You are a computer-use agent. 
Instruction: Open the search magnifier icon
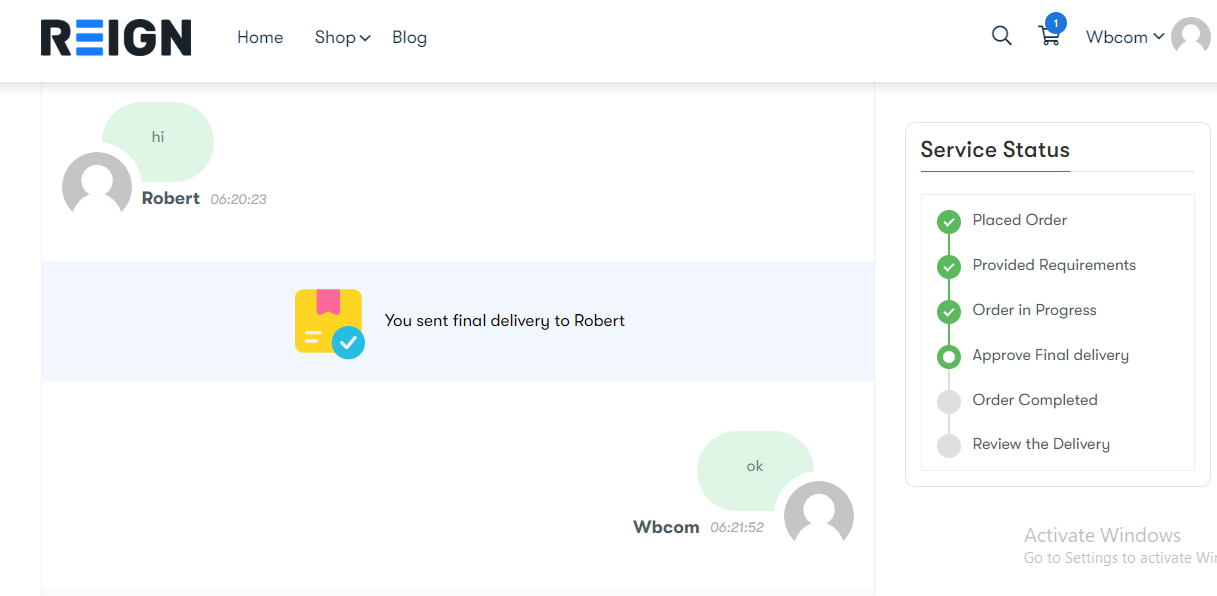click(1001, 36)
